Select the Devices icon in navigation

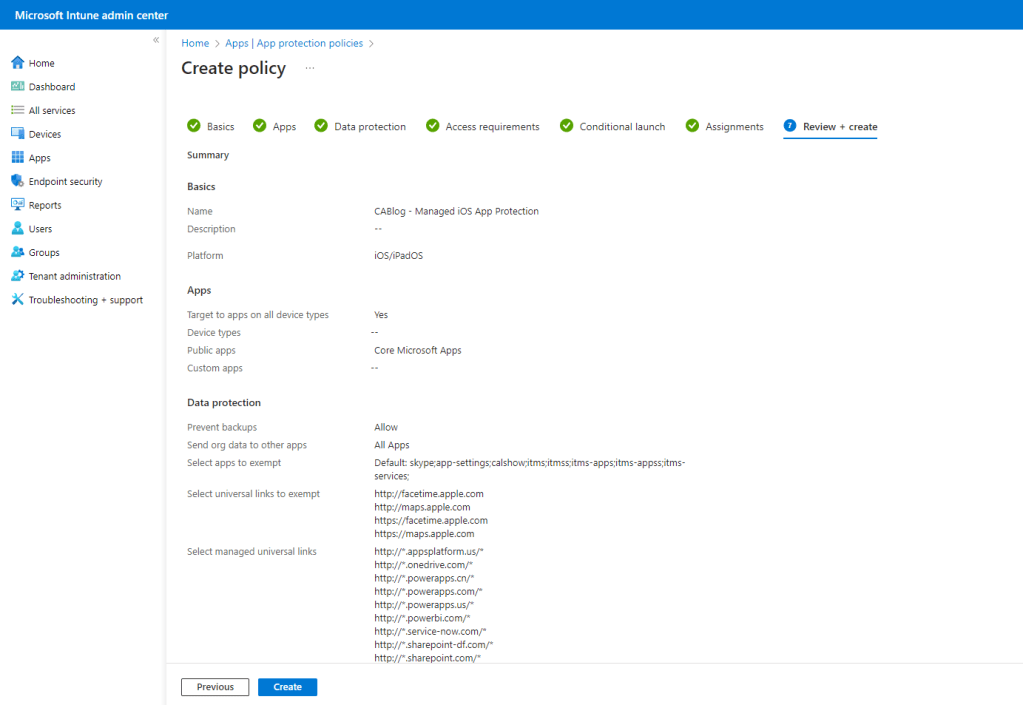17,134
